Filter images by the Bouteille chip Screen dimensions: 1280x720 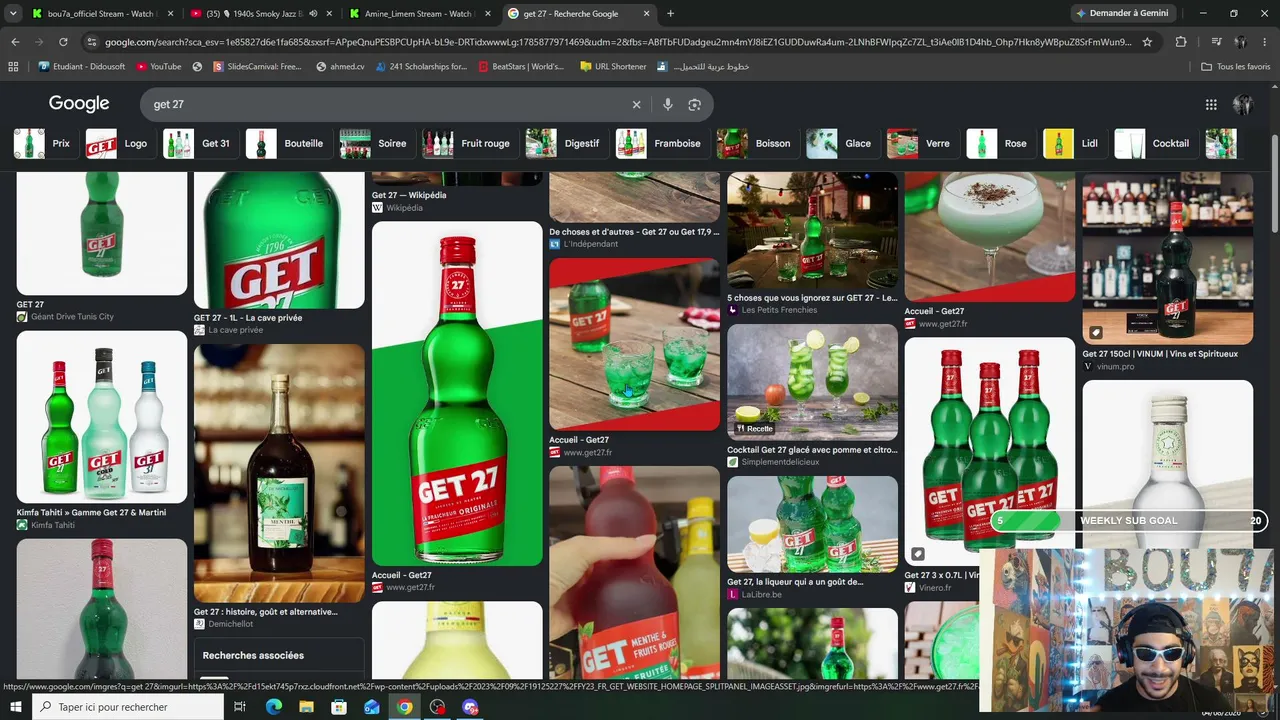[x=286, y=143]
